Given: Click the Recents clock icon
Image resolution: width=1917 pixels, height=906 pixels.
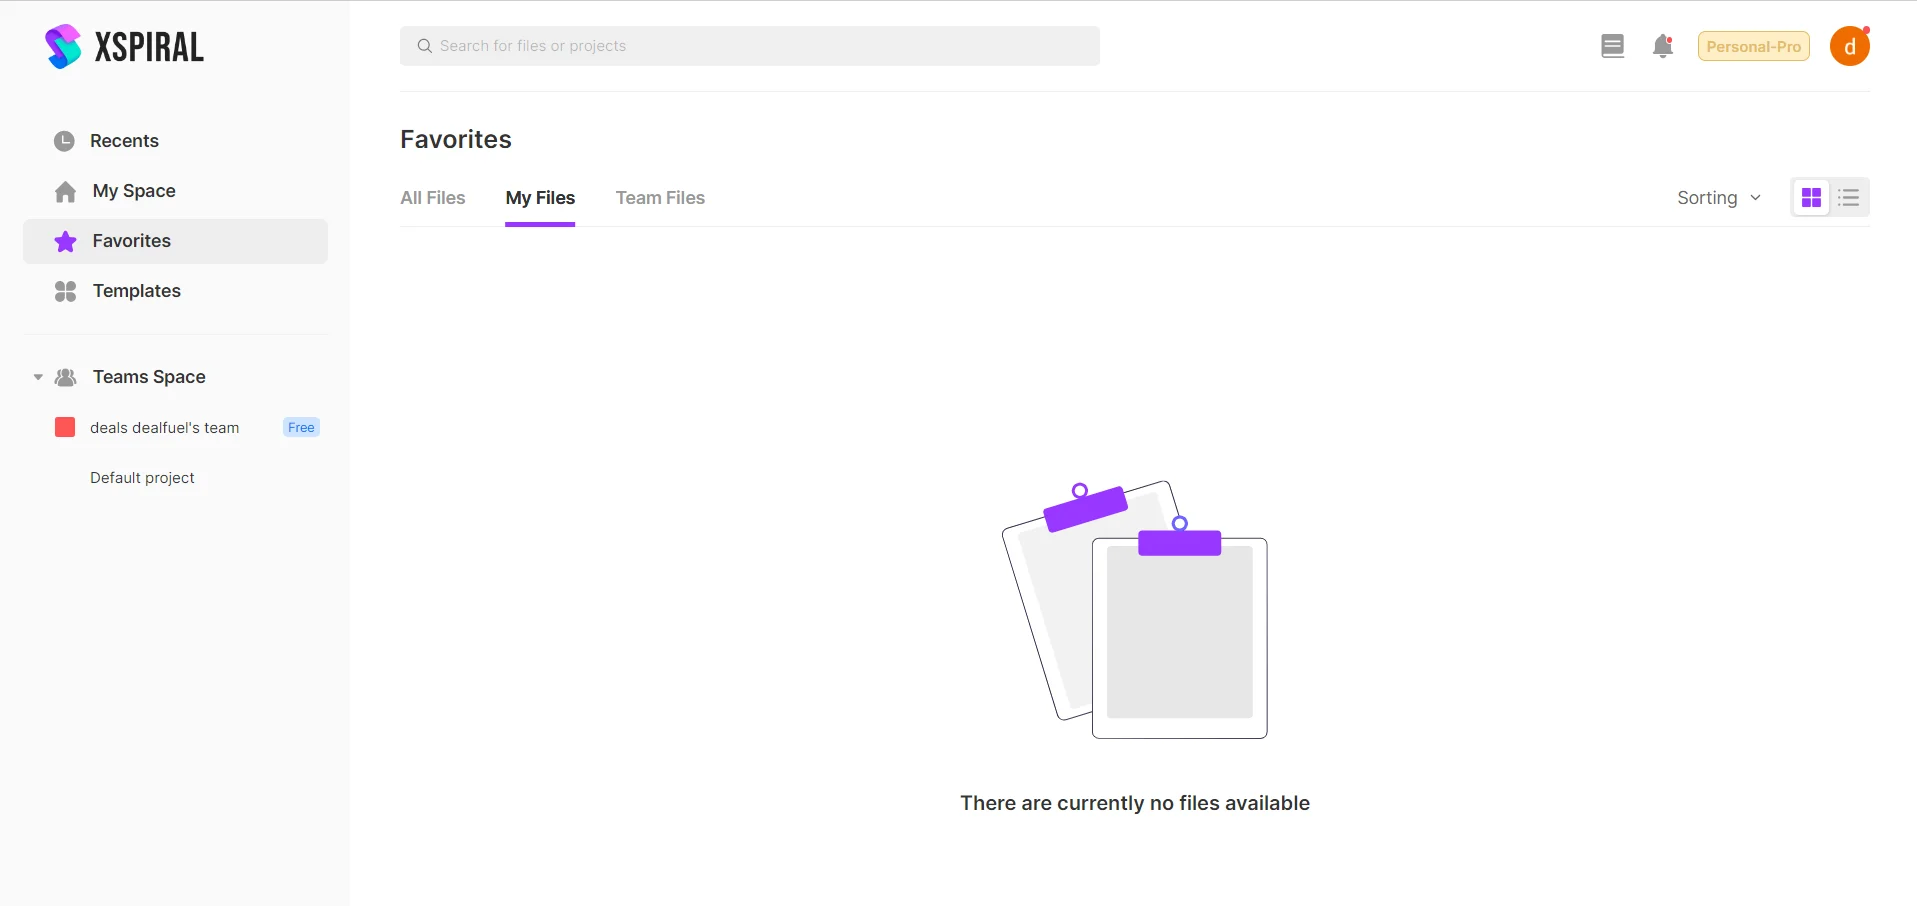Looking at the screenshot, I should tap(64, 141).
